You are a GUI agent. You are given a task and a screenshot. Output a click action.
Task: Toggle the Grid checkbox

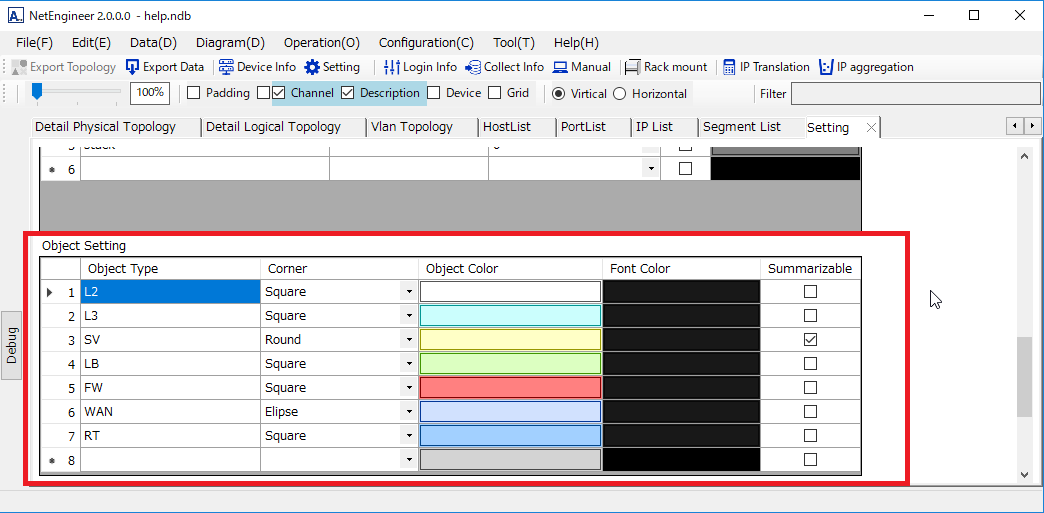(x=494, y=93)
